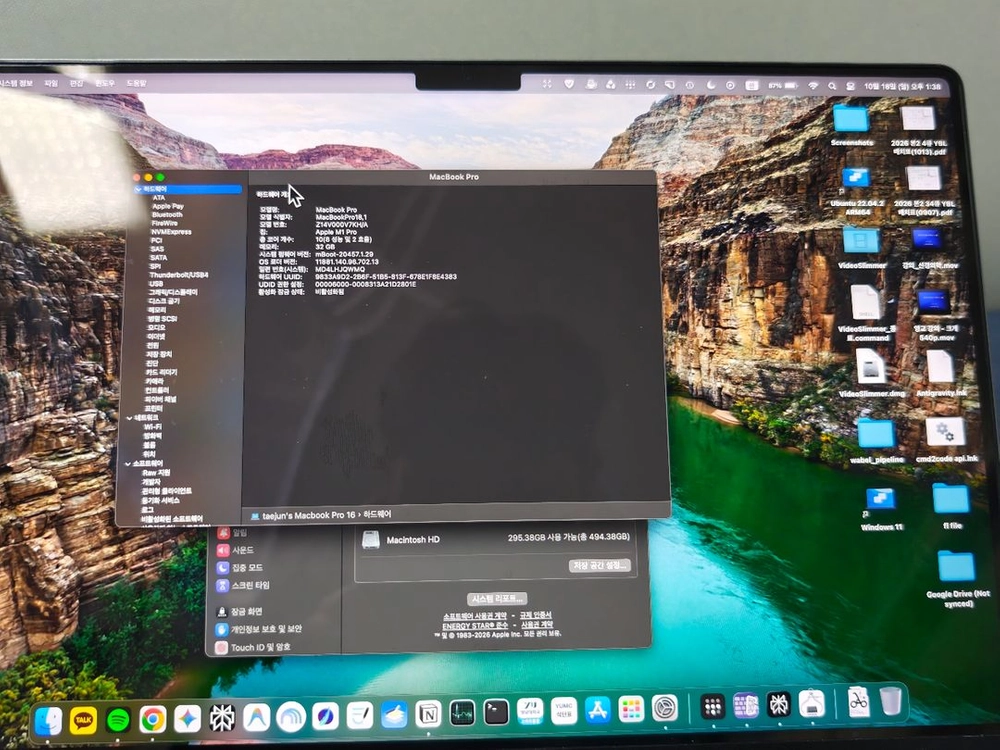Open Touch ID 및 암호 settings
This screenshot has width=1000, height=750.
tap(253, 647)
